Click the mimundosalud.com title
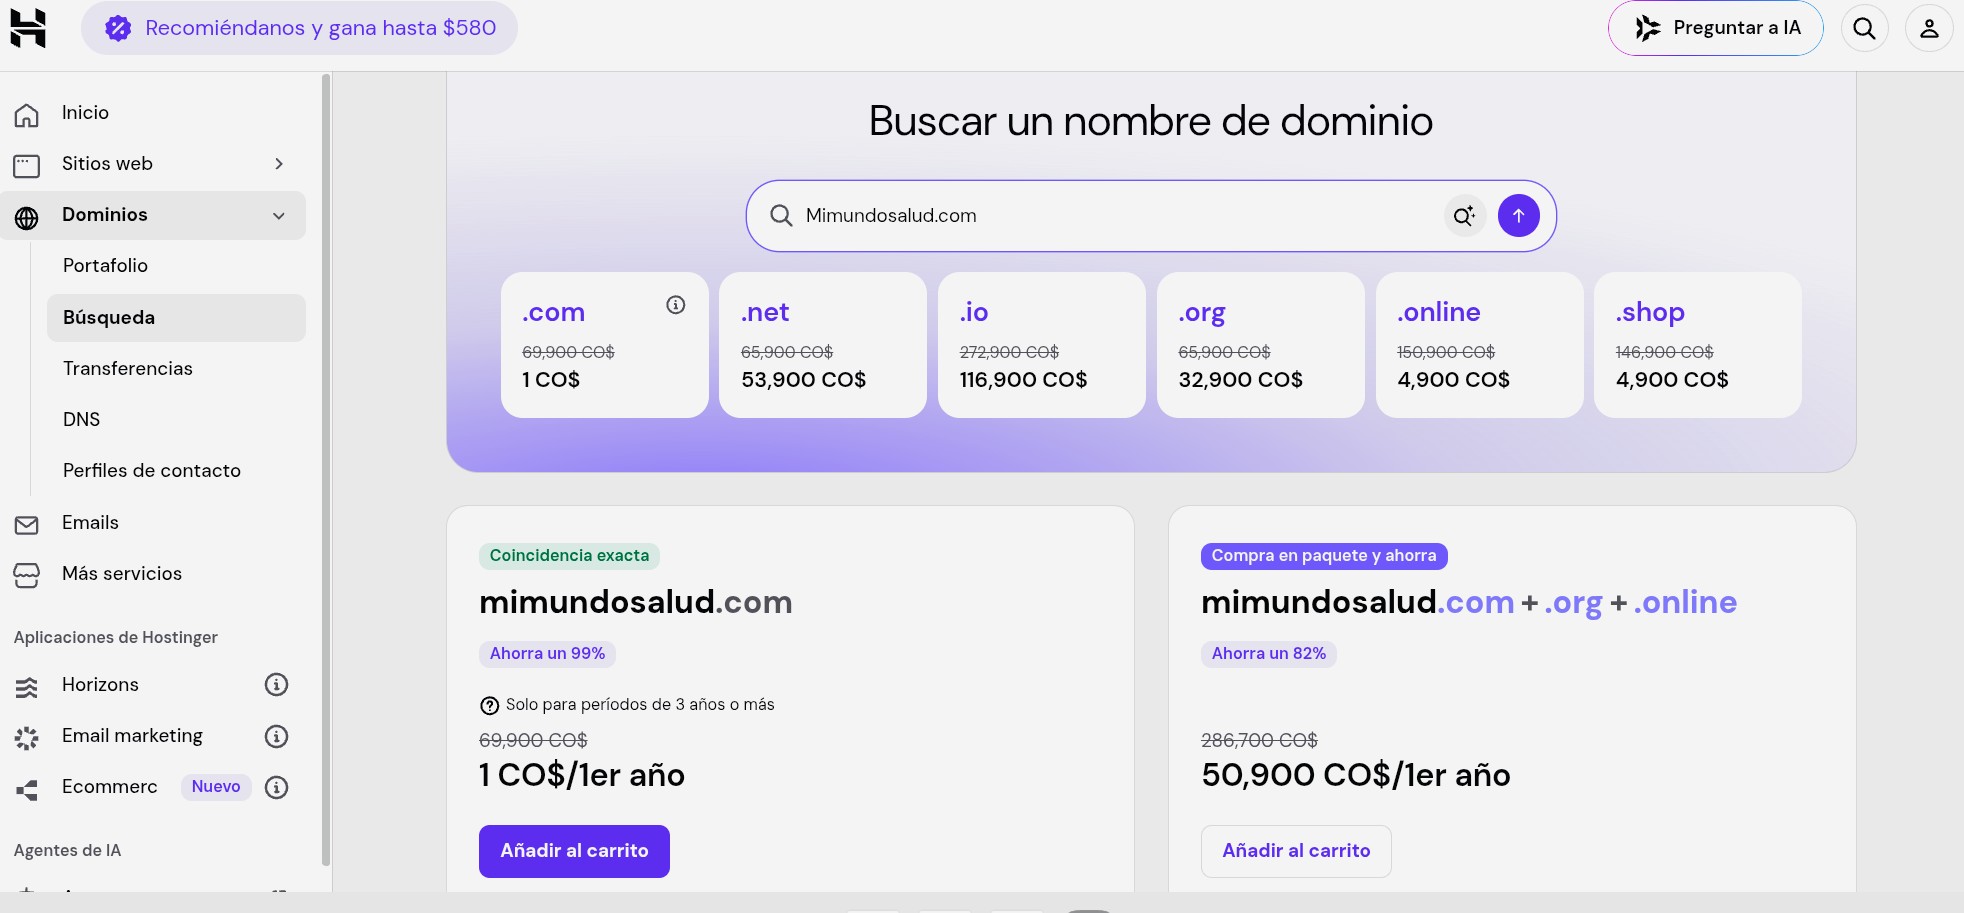This screenshot has height=913, width=1964. click(636, 602)
